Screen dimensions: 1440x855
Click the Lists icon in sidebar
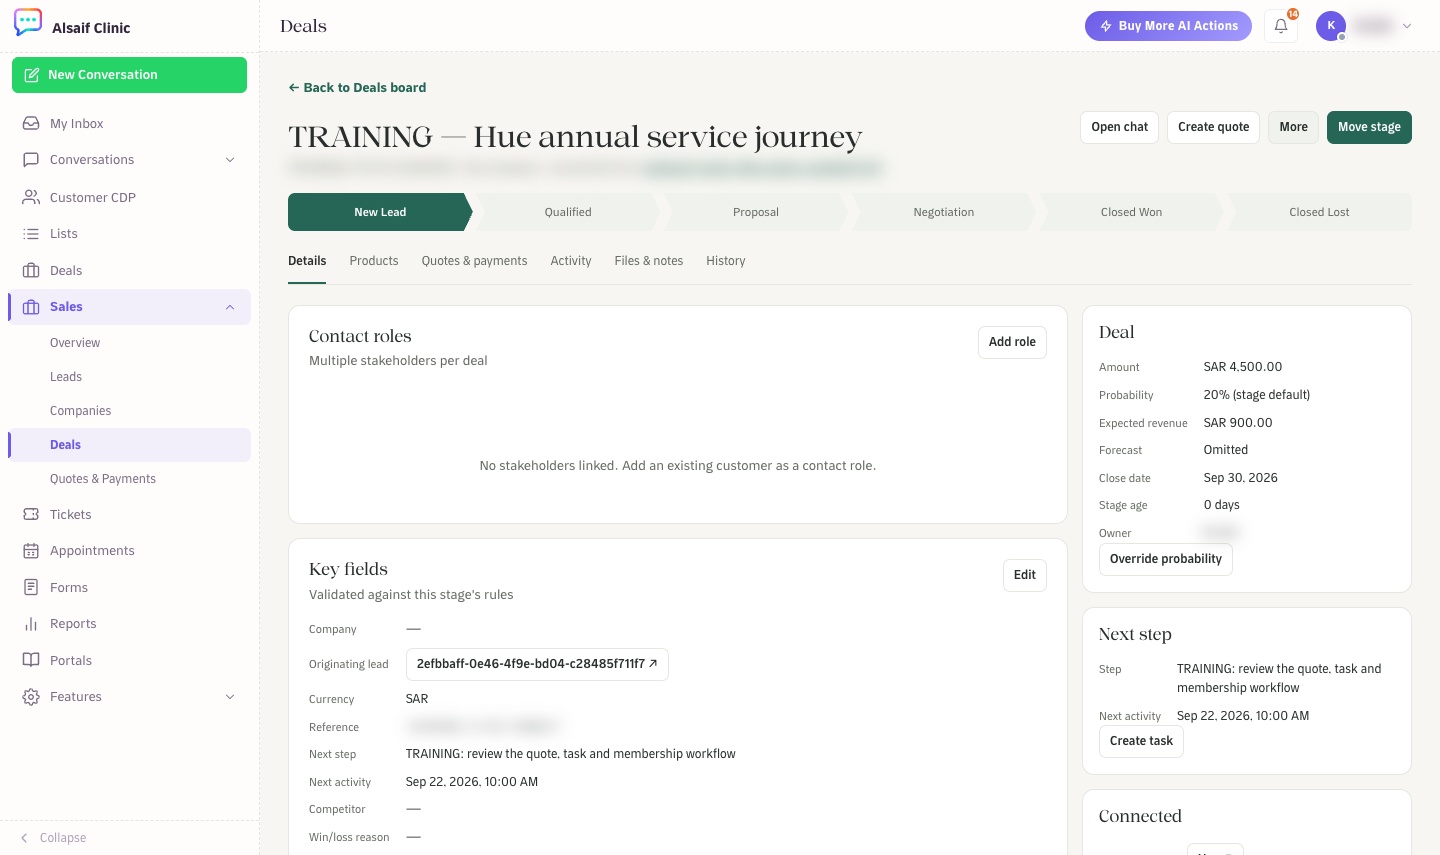pos(31,234)
